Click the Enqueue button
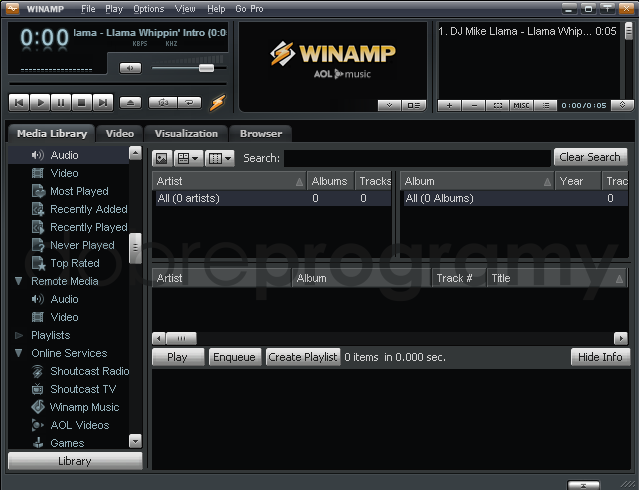The width and height of the screenshot is (639, 490). (x=234, y=357)
